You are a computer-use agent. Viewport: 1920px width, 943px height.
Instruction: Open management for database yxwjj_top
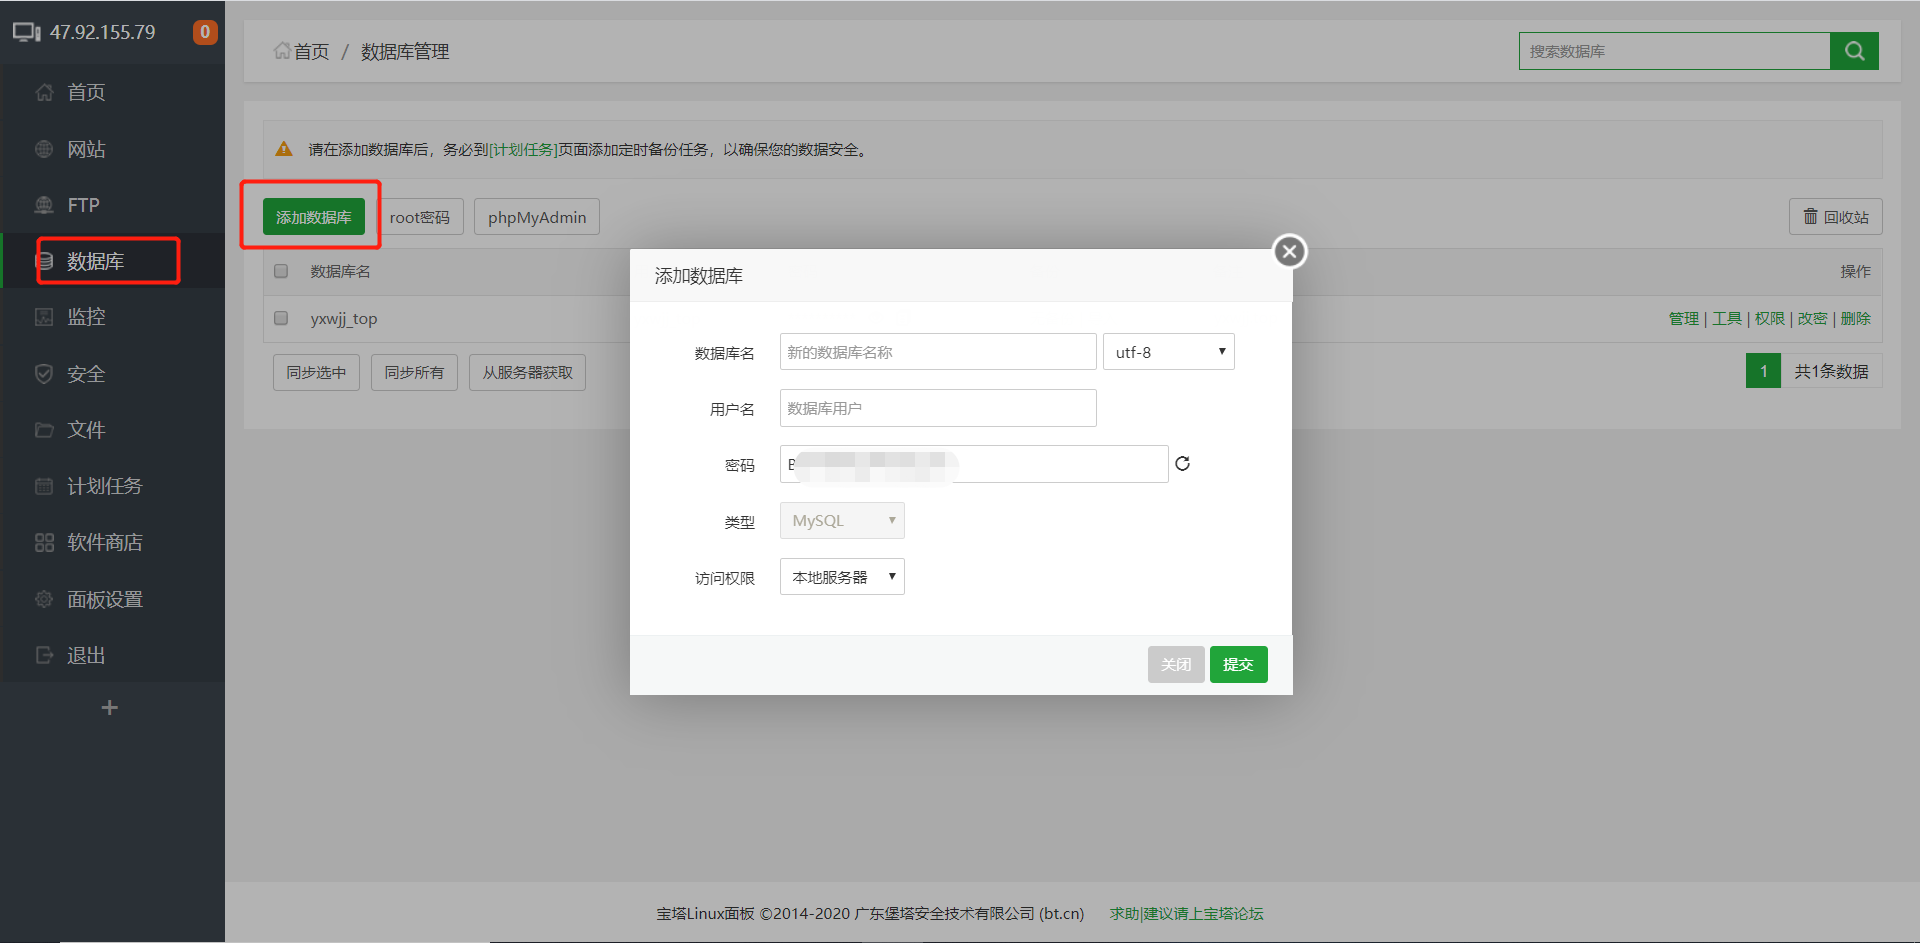click(1684, 318)
